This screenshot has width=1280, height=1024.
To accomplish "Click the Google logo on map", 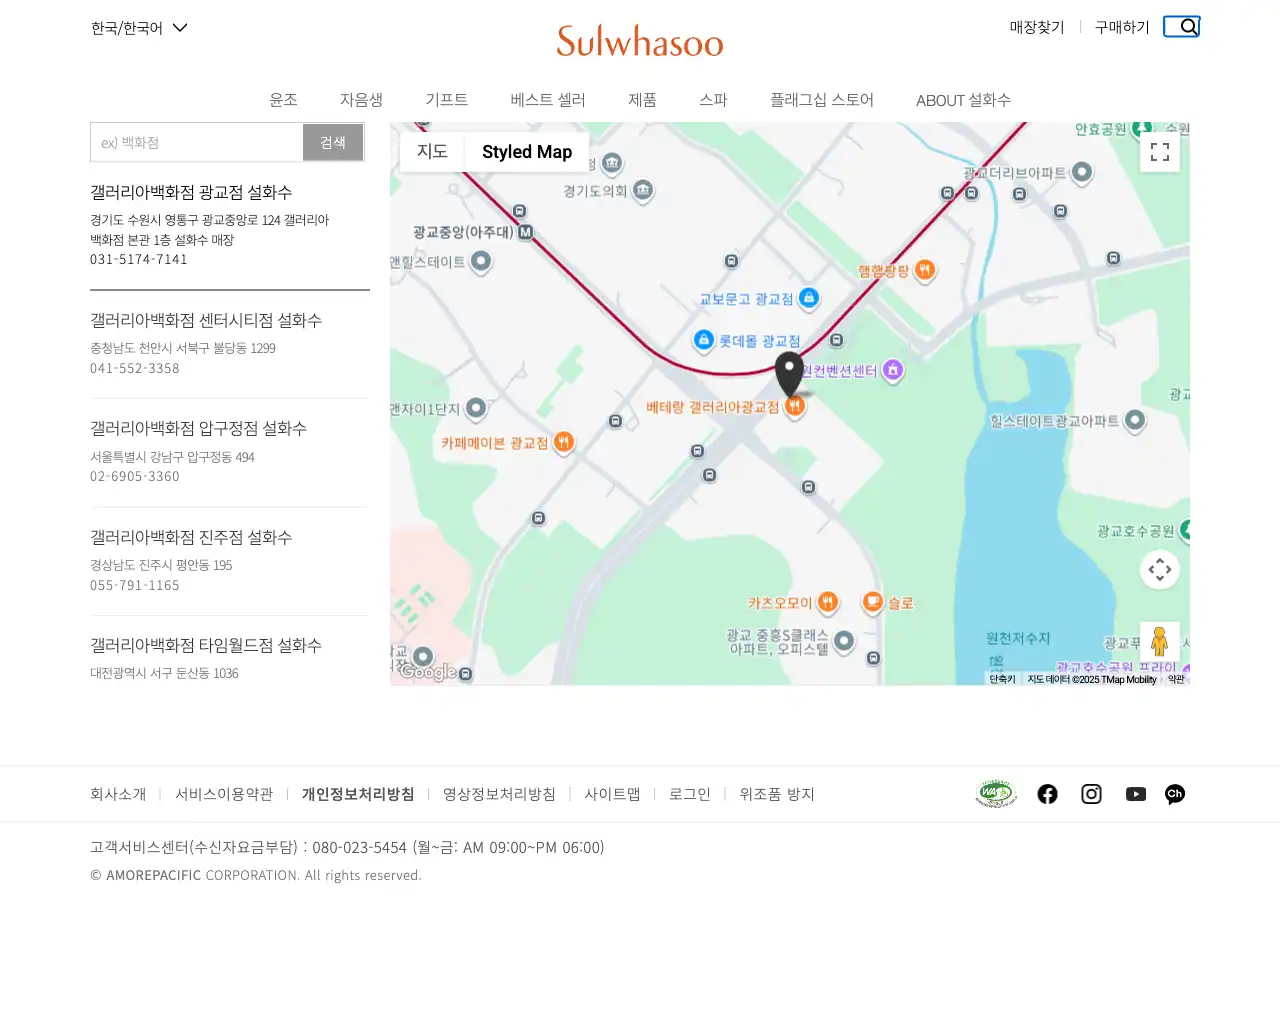I will (x=428, y=672).
